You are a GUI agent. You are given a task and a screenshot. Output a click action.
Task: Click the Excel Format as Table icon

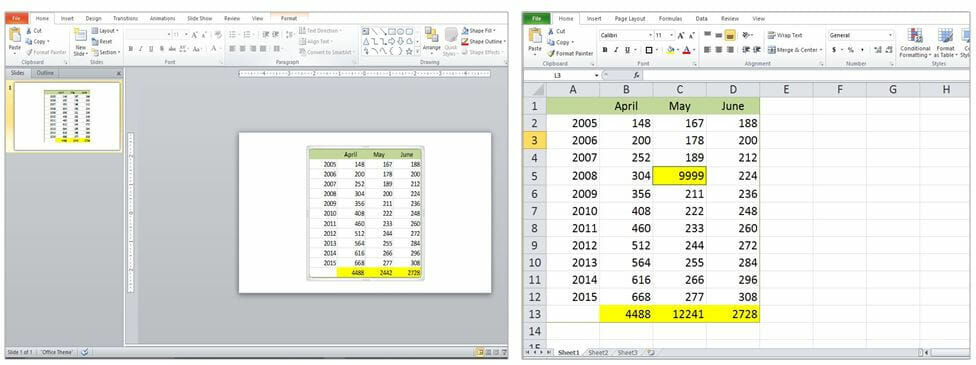[x=945, y=36]
